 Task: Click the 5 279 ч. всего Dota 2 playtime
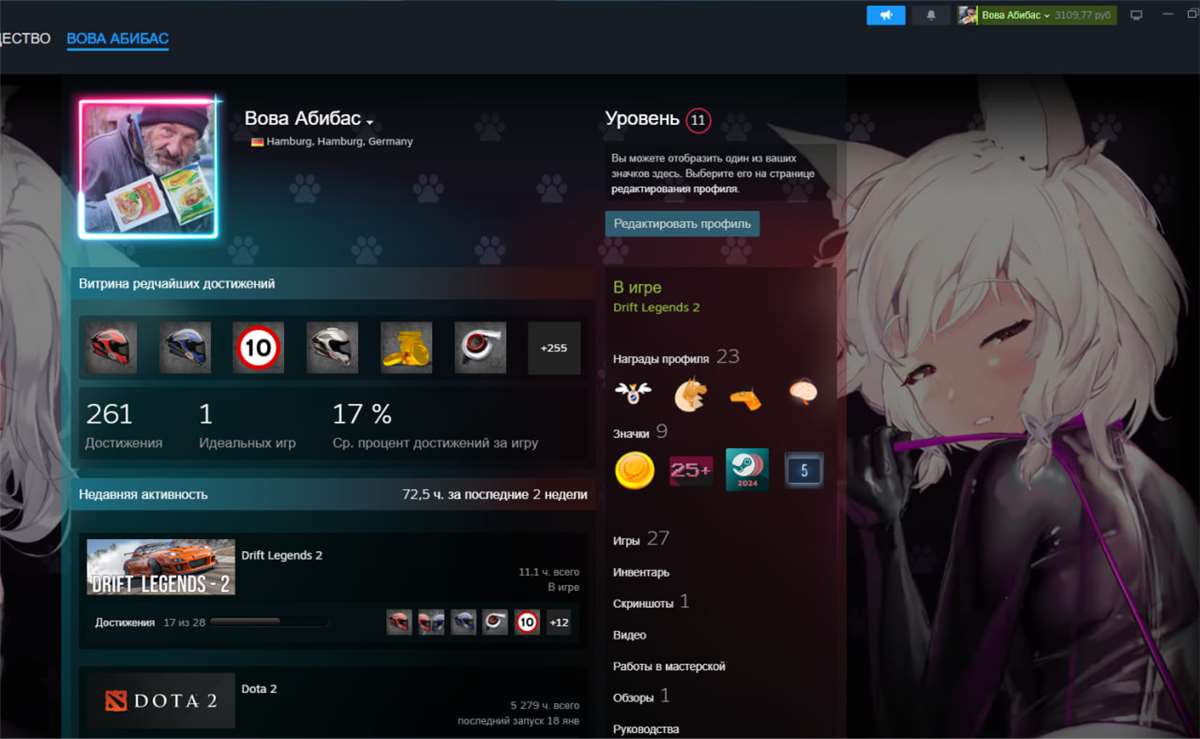point(544,705)
